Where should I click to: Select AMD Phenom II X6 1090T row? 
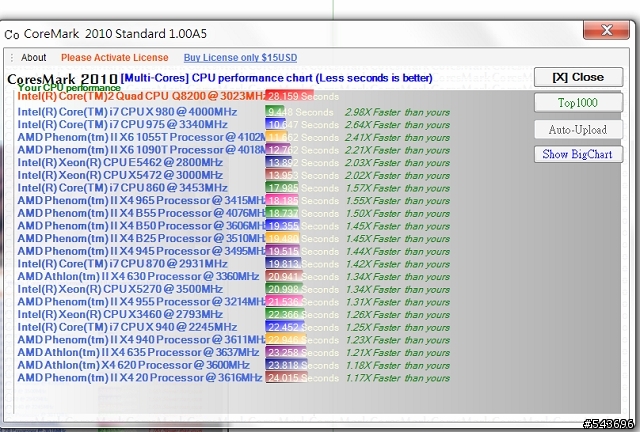(141, 150)
